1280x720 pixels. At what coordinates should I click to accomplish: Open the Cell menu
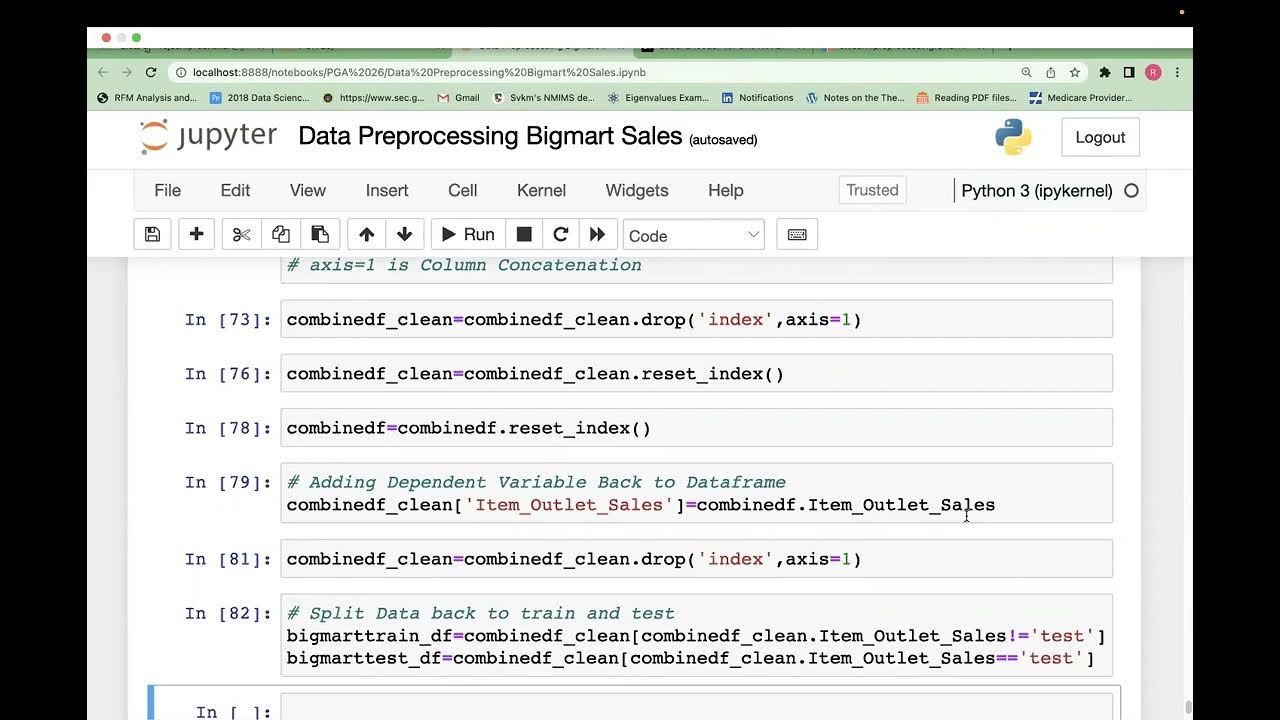[462, 190]
